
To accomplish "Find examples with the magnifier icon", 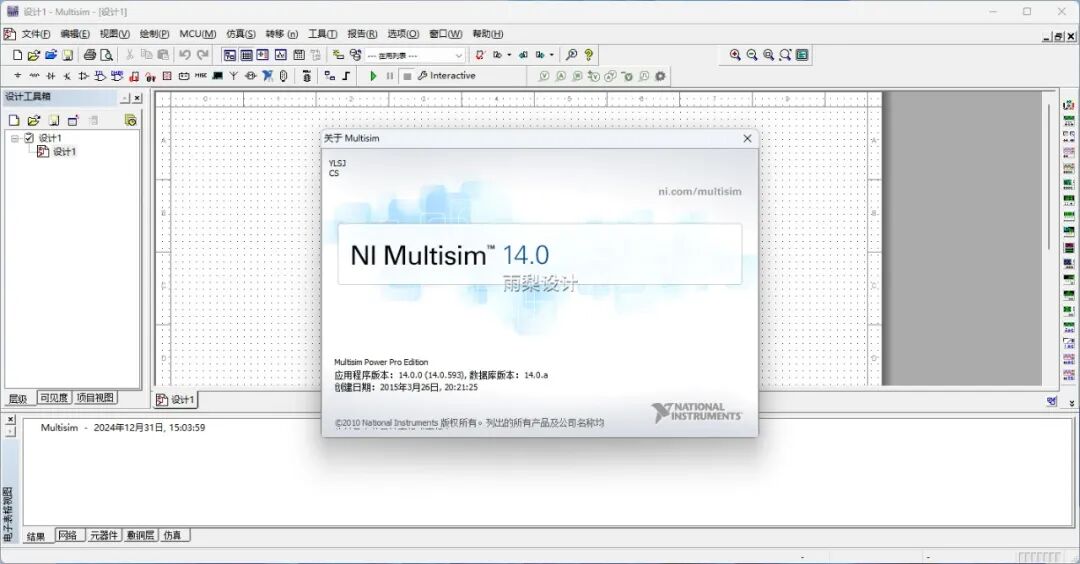I will click(x=571, y=55).
